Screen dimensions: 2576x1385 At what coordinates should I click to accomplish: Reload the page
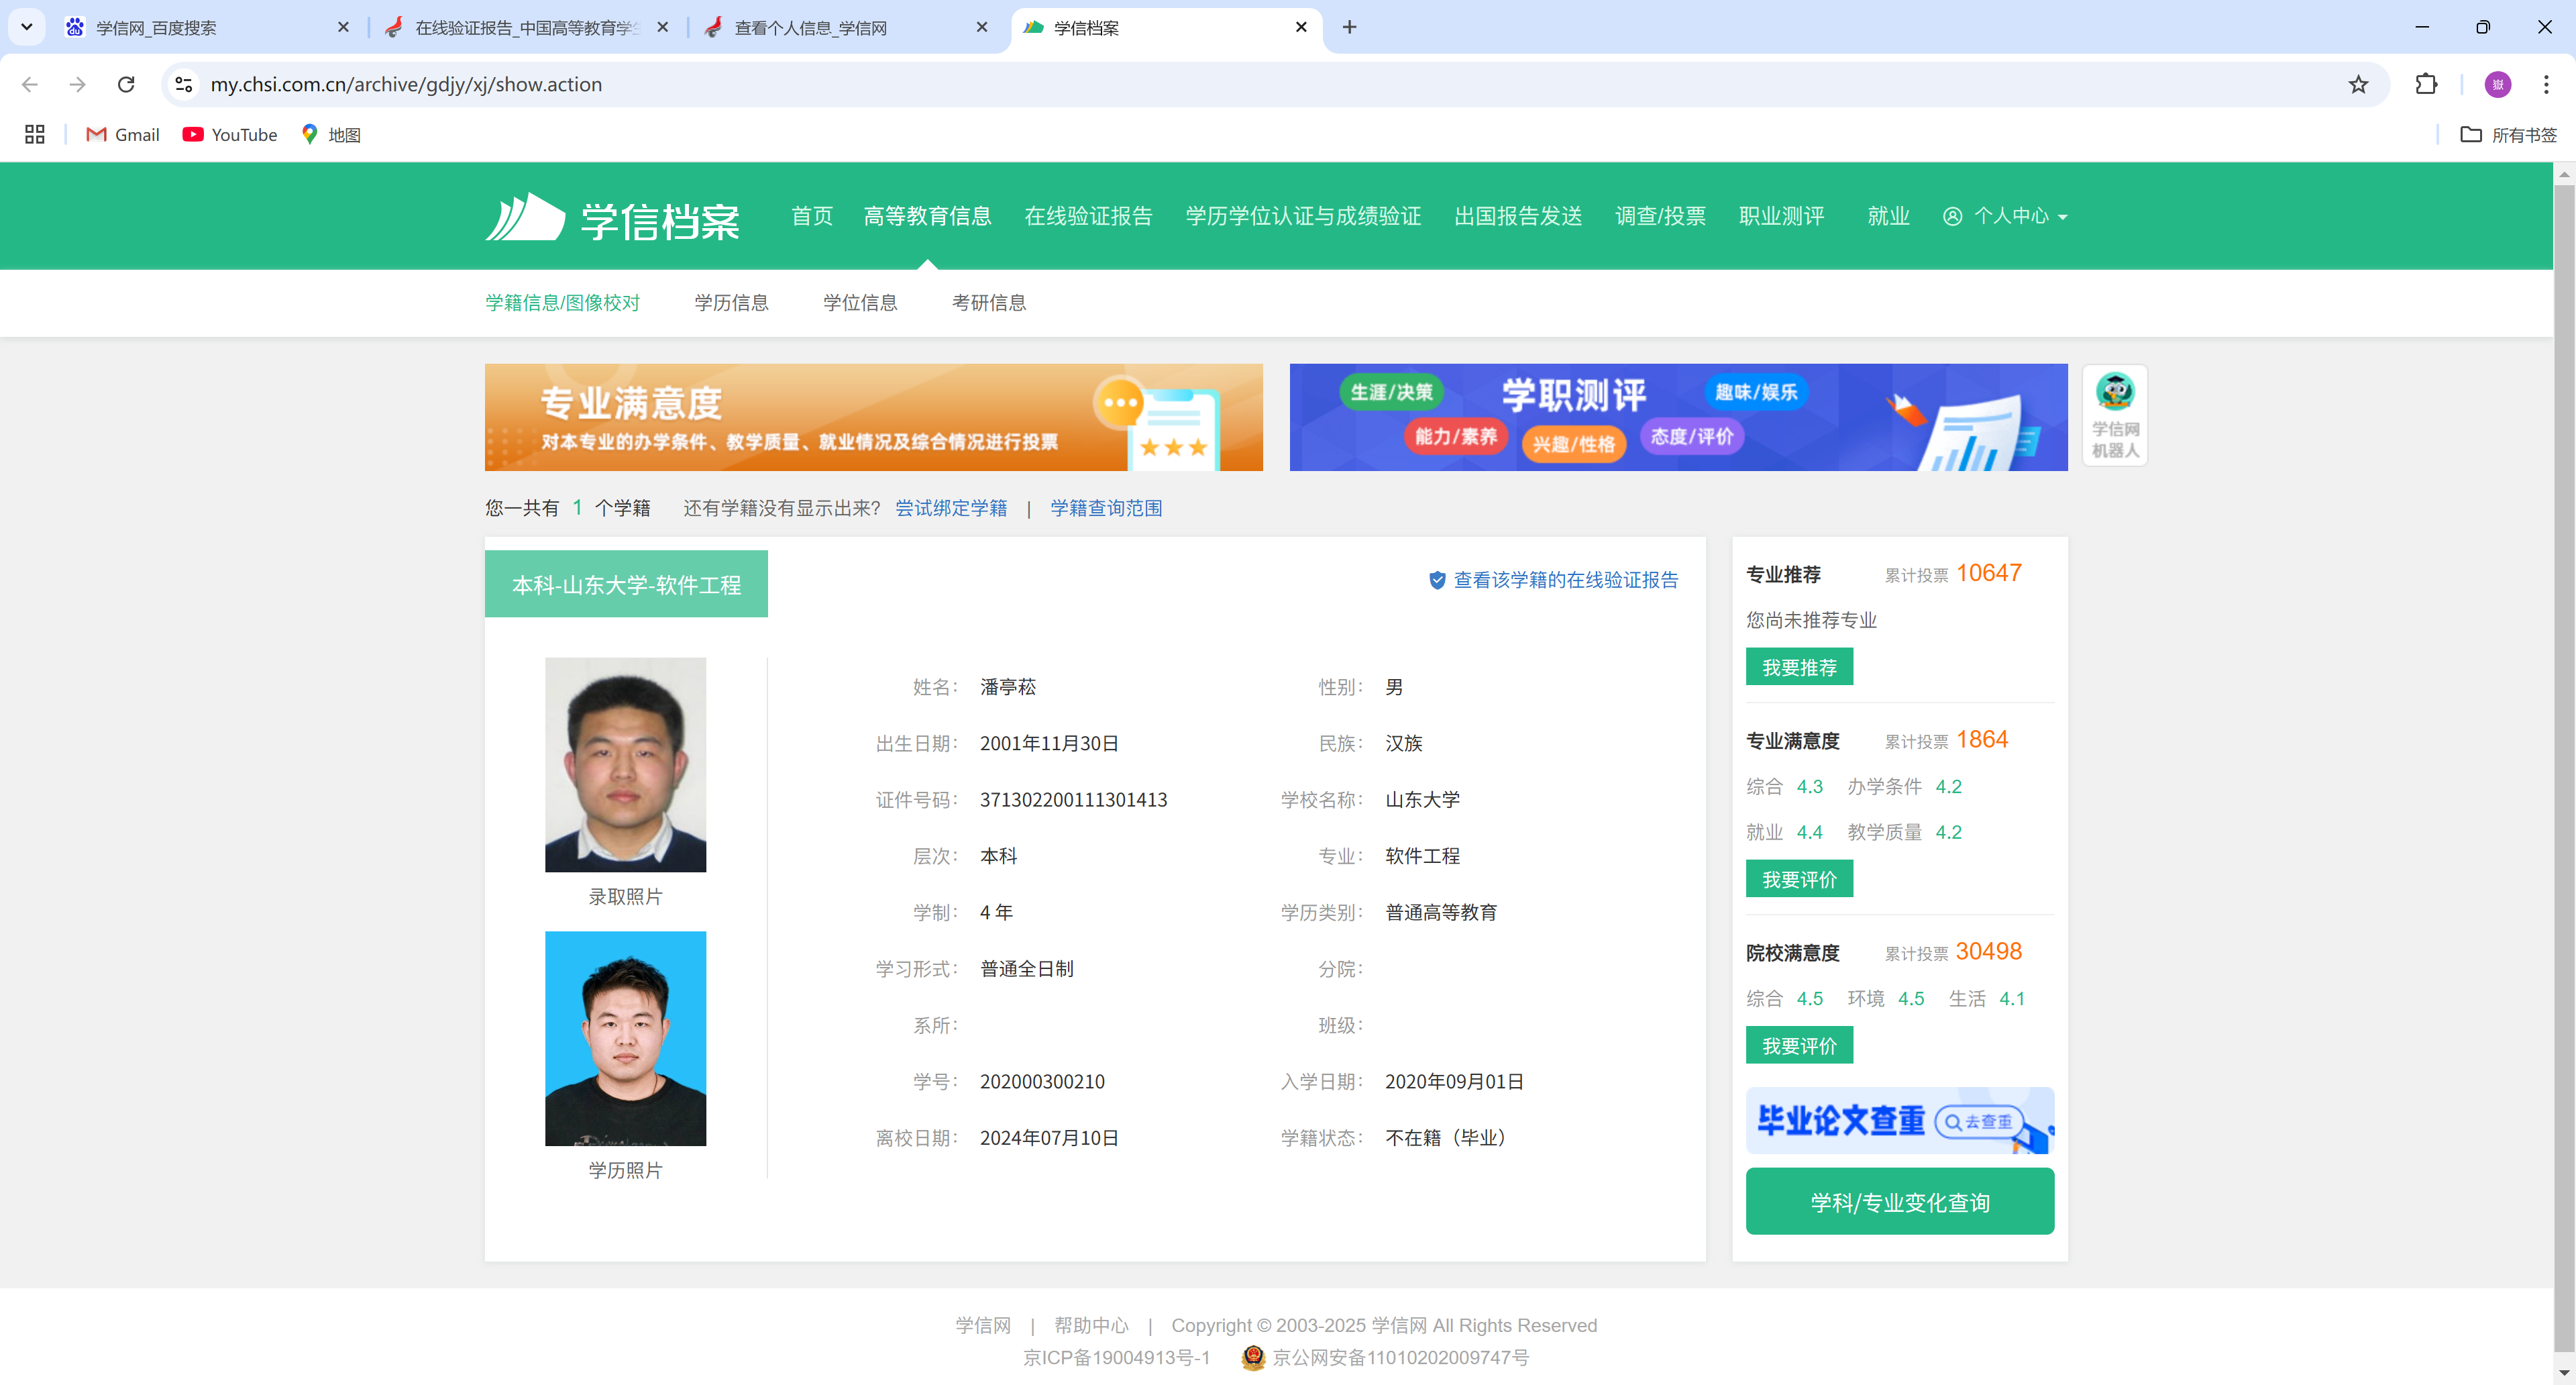126,85
